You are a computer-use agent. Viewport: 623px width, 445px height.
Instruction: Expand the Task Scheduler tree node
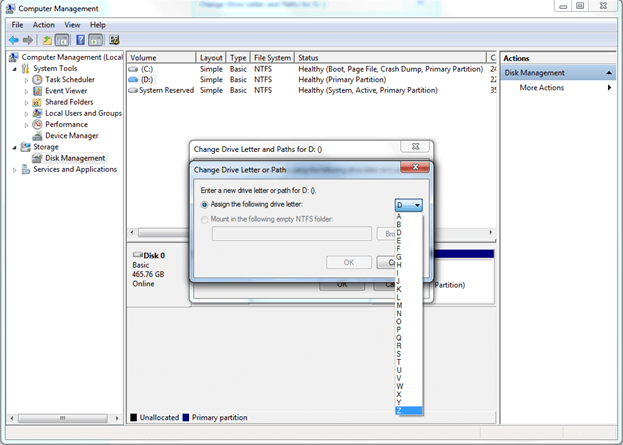click(x=26, y=80)
